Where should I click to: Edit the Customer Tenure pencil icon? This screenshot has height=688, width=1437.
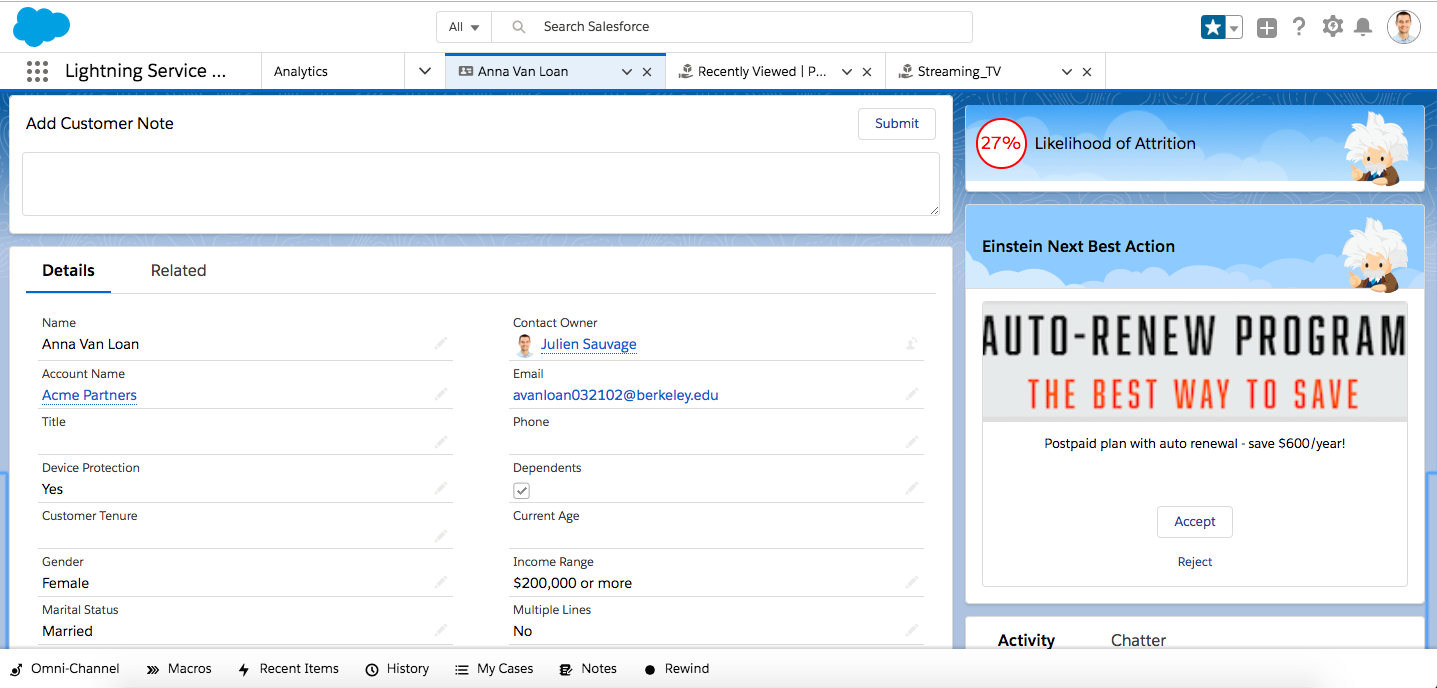pos(441,536)
